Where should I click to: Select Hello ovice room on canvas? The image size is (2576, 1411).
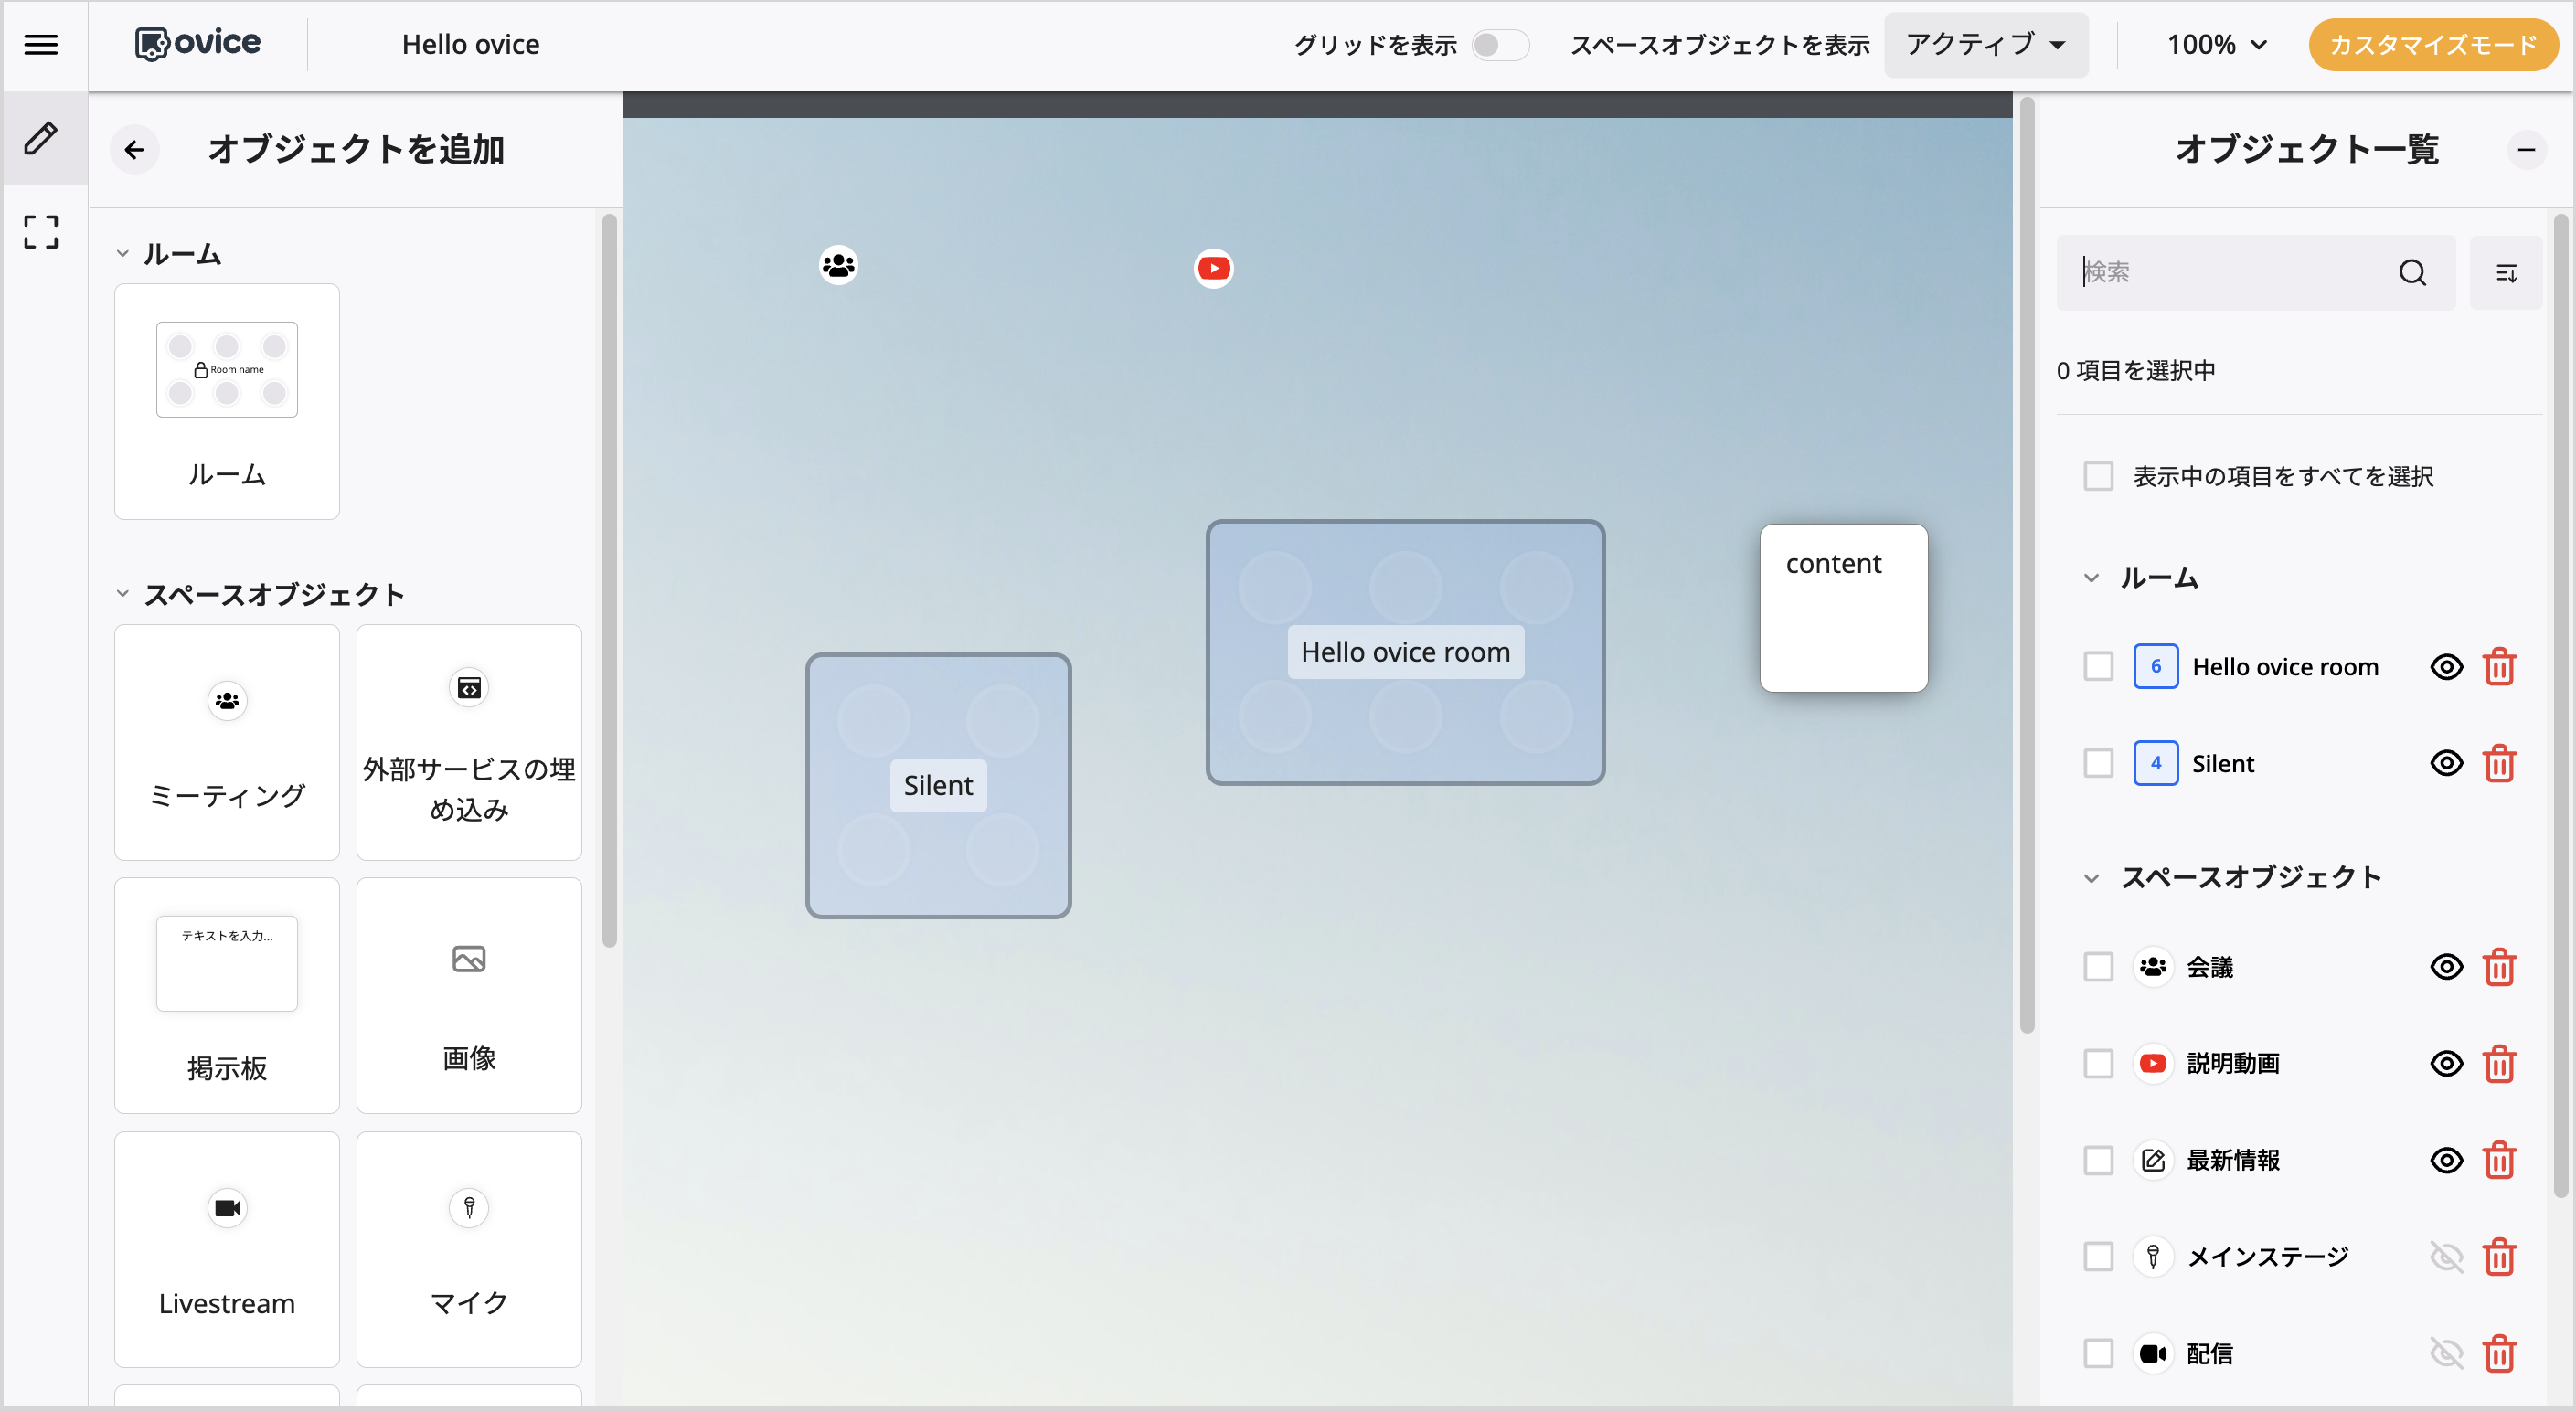(x=1405, y=652)
